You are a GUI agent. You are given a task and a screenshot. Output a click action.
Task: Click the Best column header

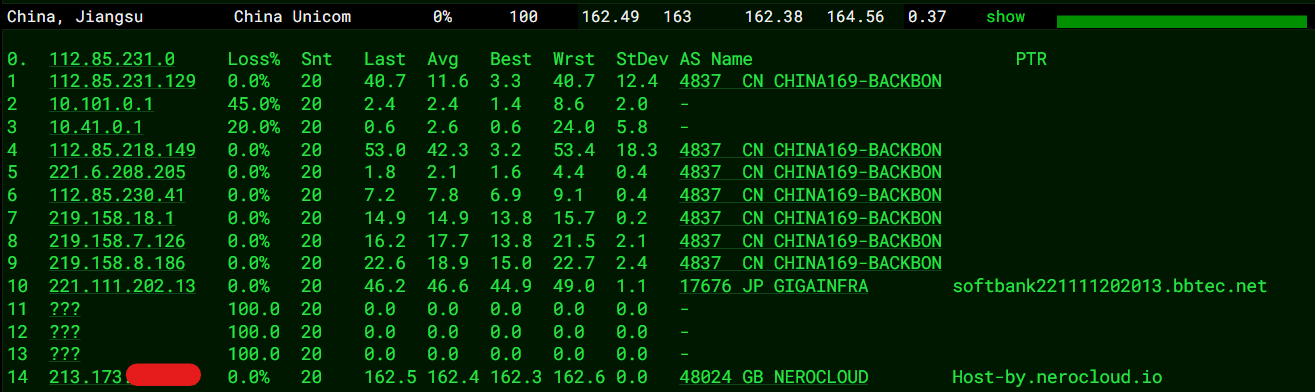click(511, 60)
